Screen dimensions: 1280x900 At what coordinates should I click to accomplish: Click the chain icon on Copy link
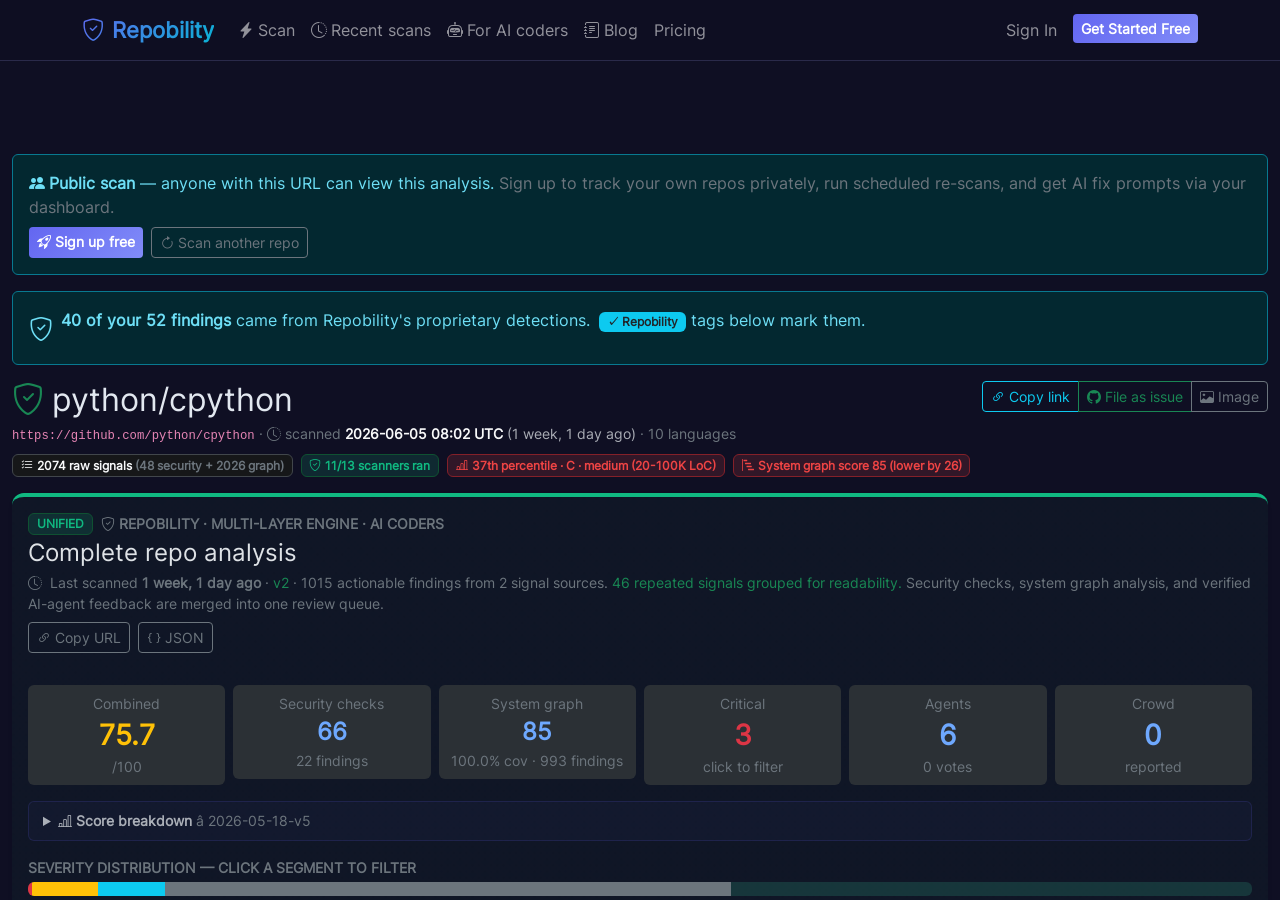(998, 397)
